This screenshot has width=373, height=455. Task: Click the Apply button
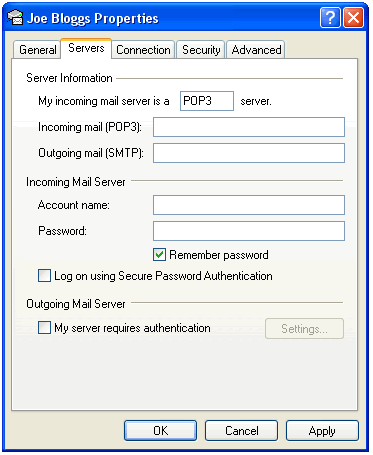click(x=322, y=431)
